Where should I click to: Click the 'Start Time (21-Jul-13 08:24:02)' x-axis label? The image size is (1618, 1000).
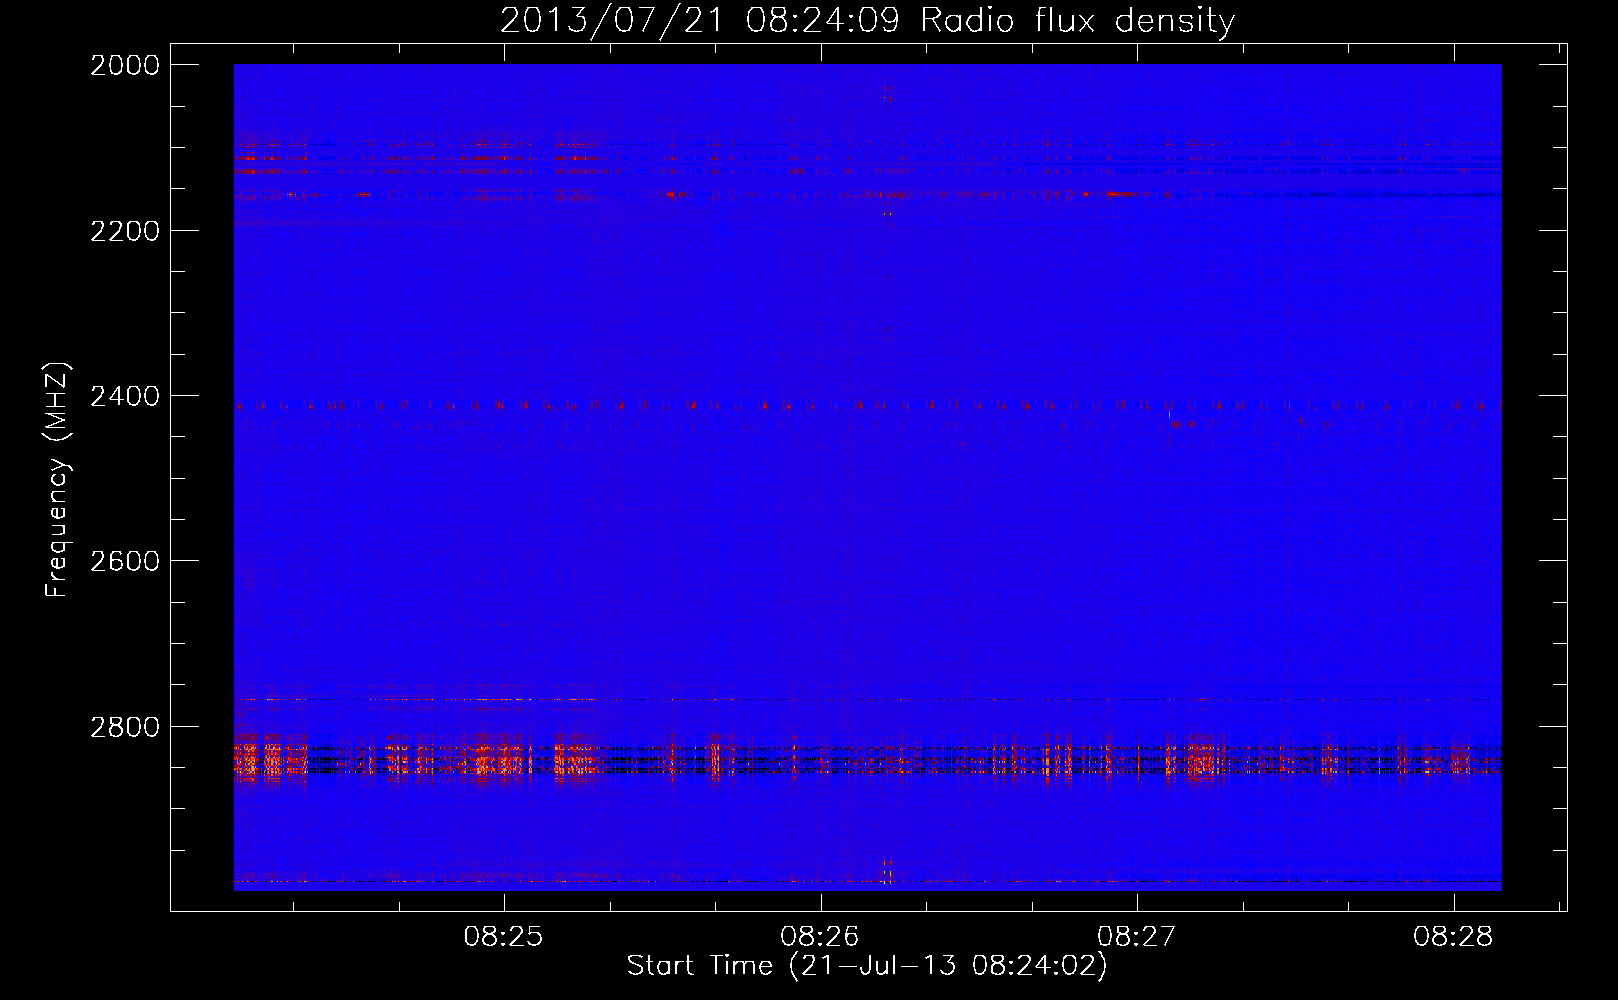[867, 966]
